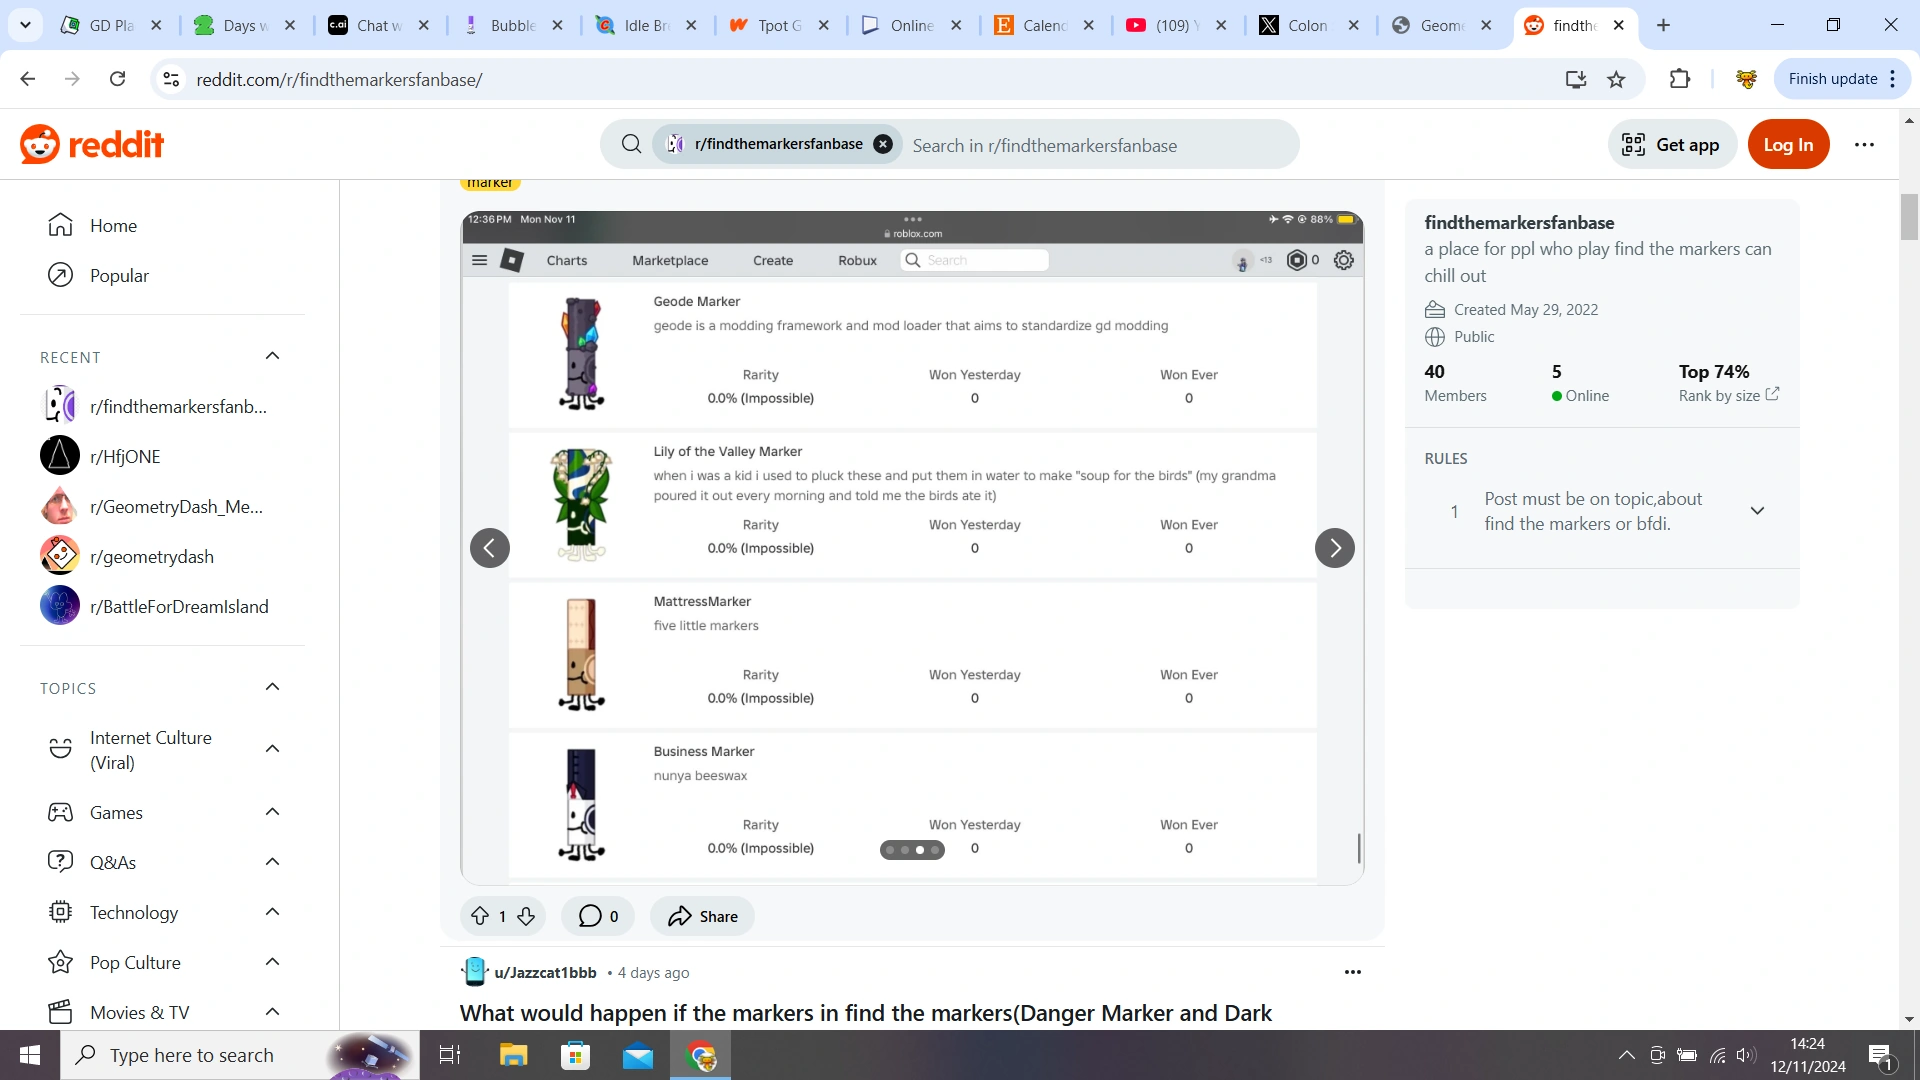This screenshot has width=1920, height=1080.
Task: Bookmark this page with star icon
Action: click(1616, 79)
